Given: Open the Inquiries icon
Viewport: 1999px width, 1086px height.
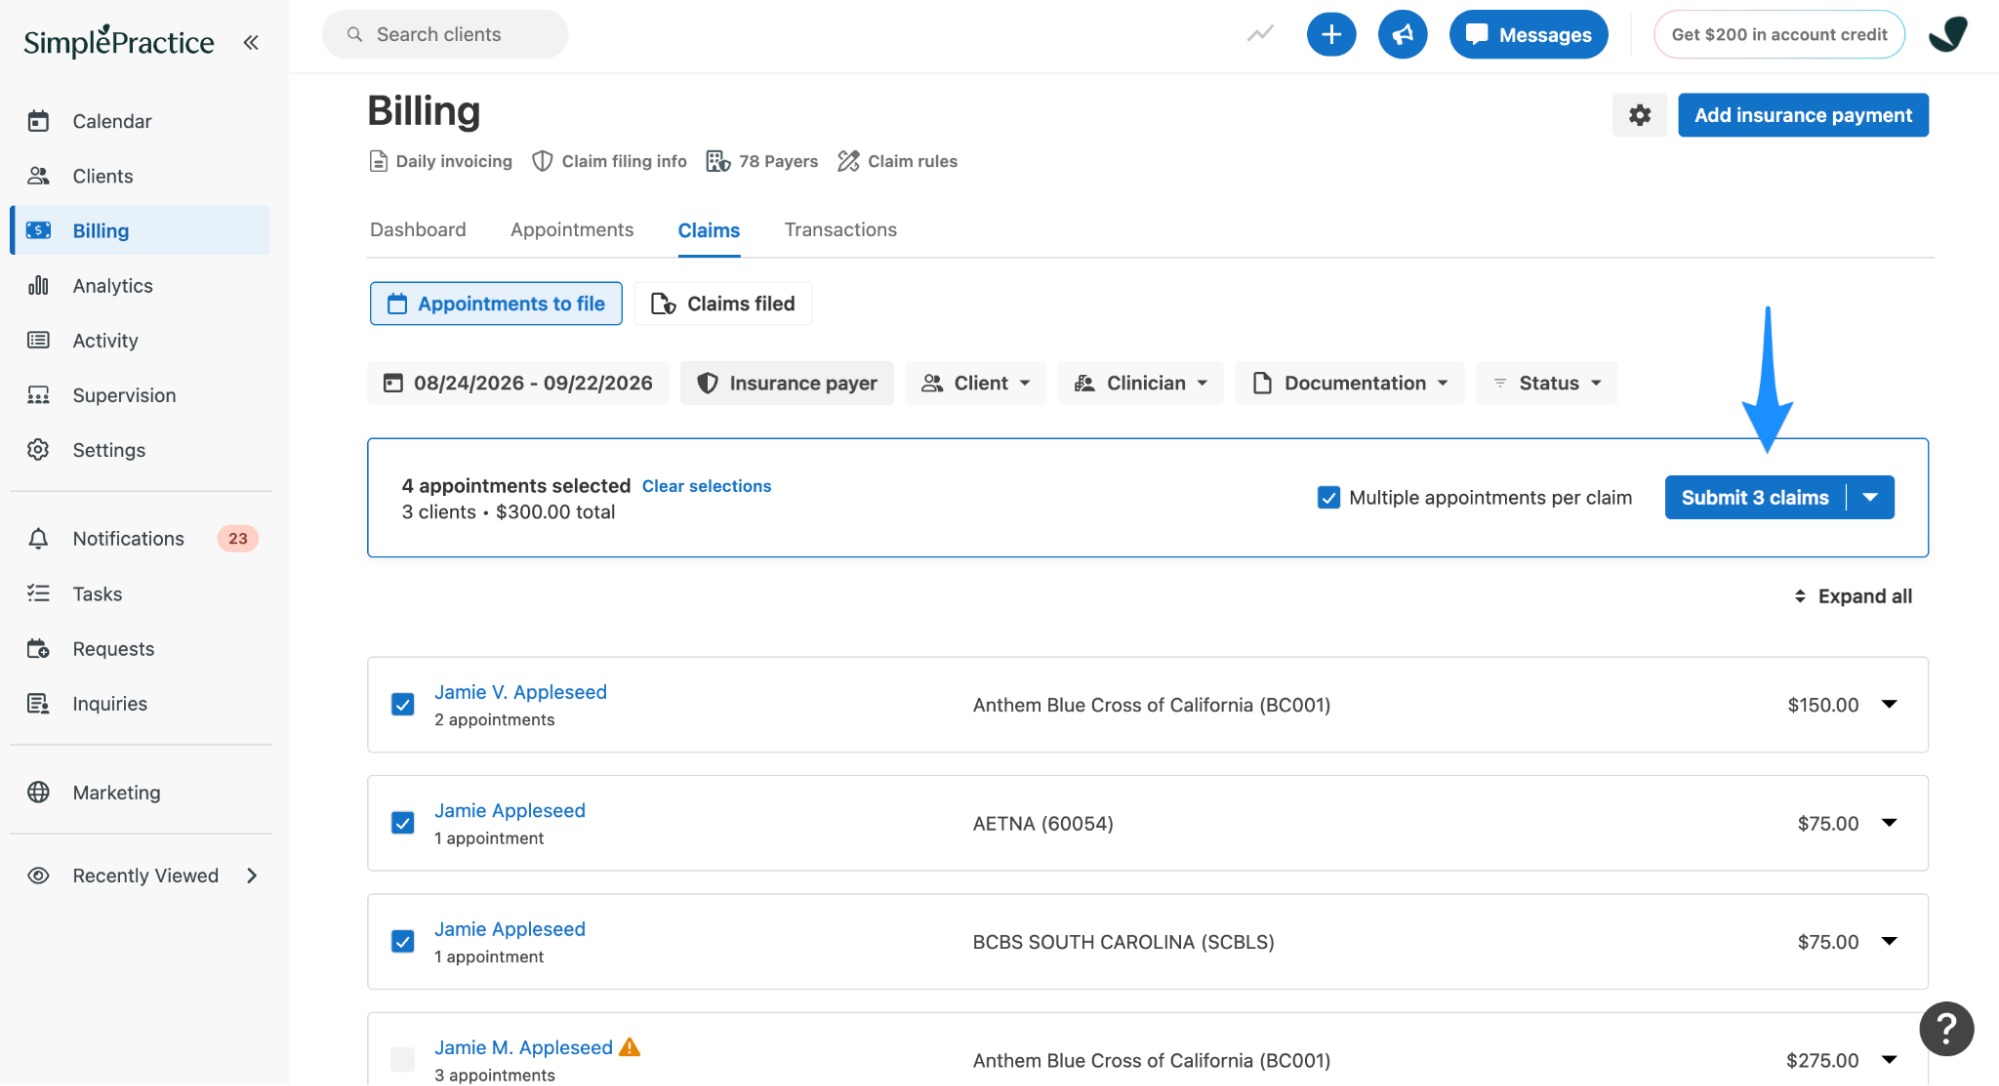Looking at the screenshot, I should click(x=38, y=704).
